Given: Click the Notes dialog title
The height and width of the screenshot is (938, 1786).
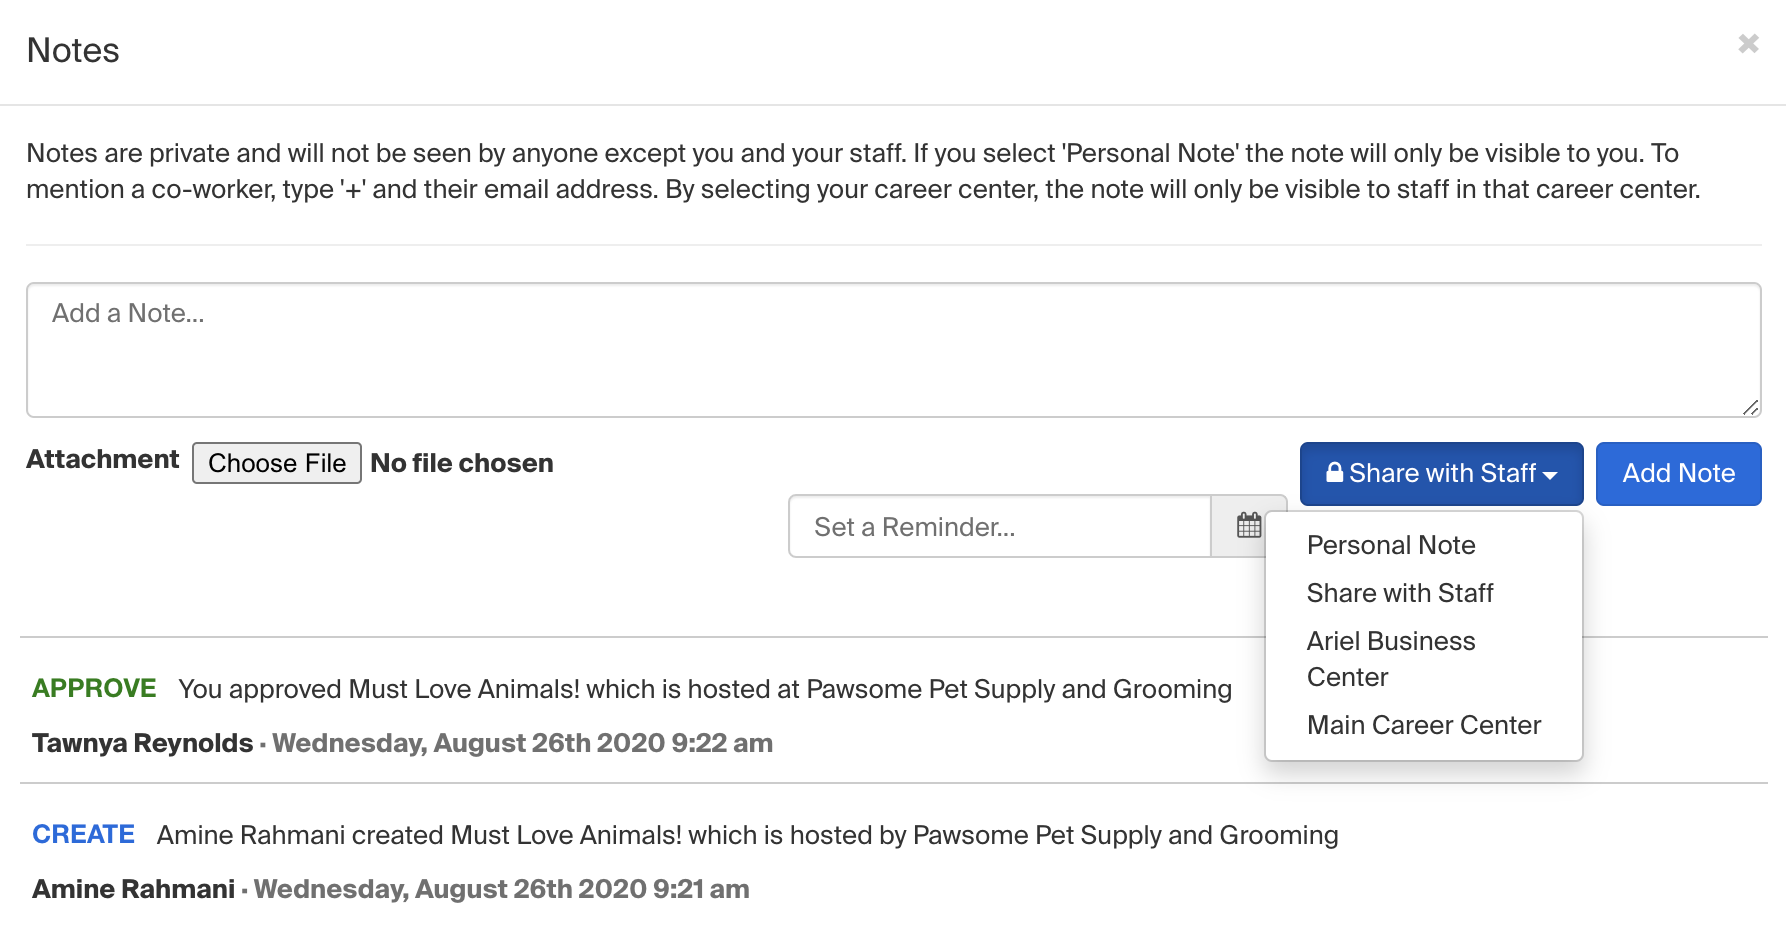Looking at the screenshot, I should 73,50.
